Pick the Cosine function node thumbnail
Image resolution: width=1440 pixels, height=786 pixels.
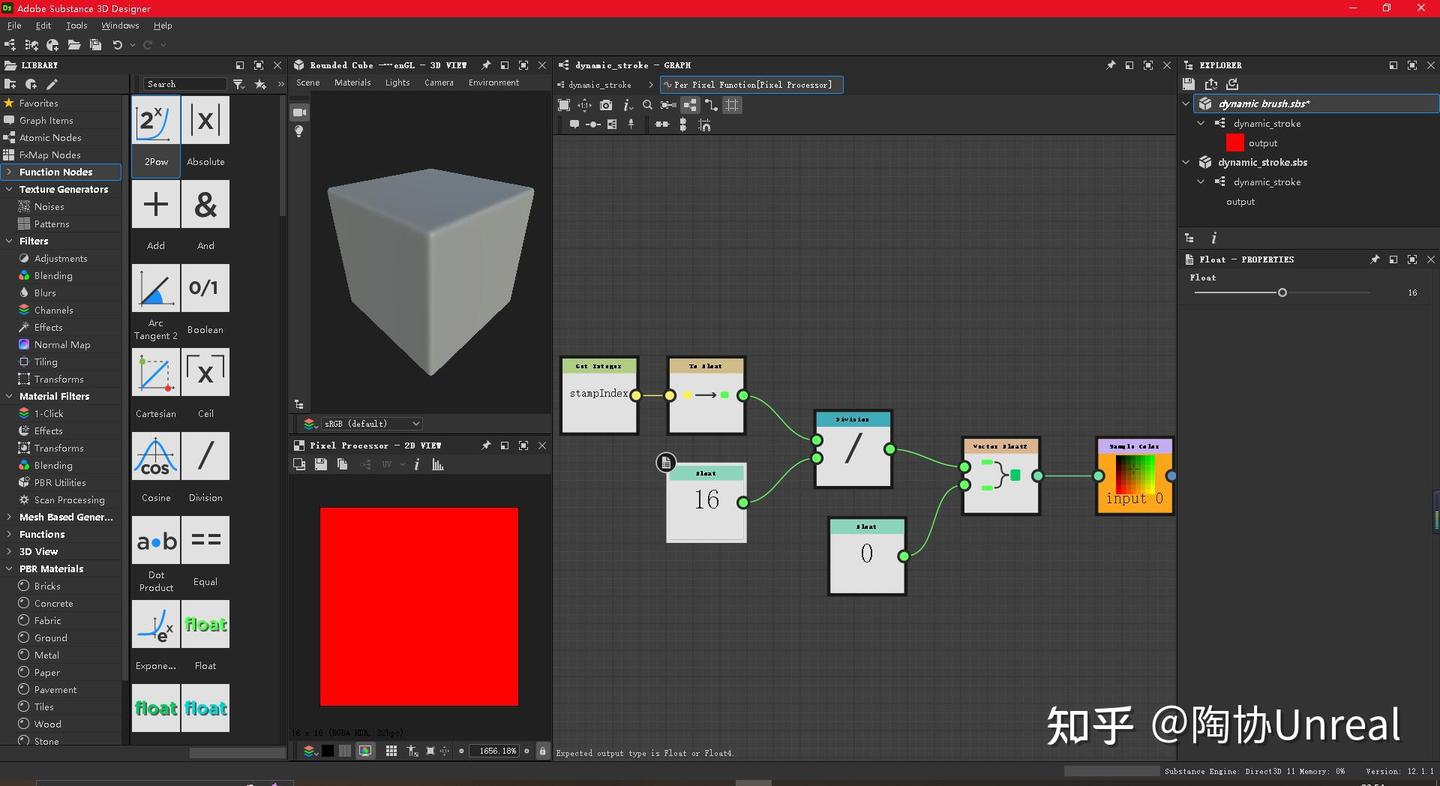156,457
